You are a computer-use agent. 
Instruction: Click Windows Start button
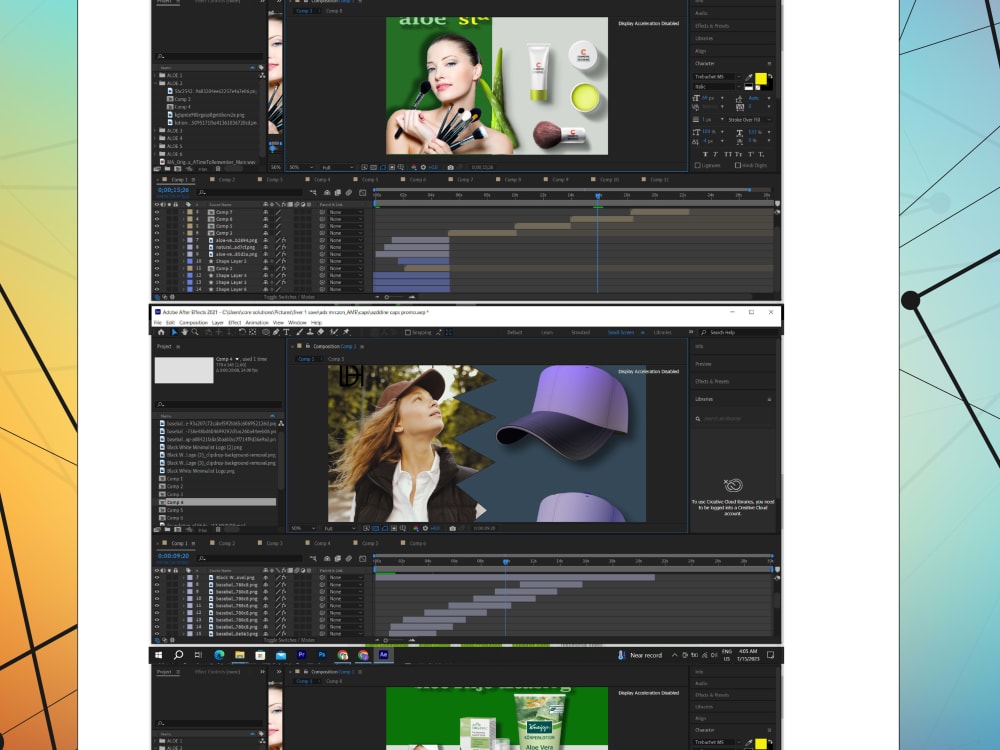[158, 655]
